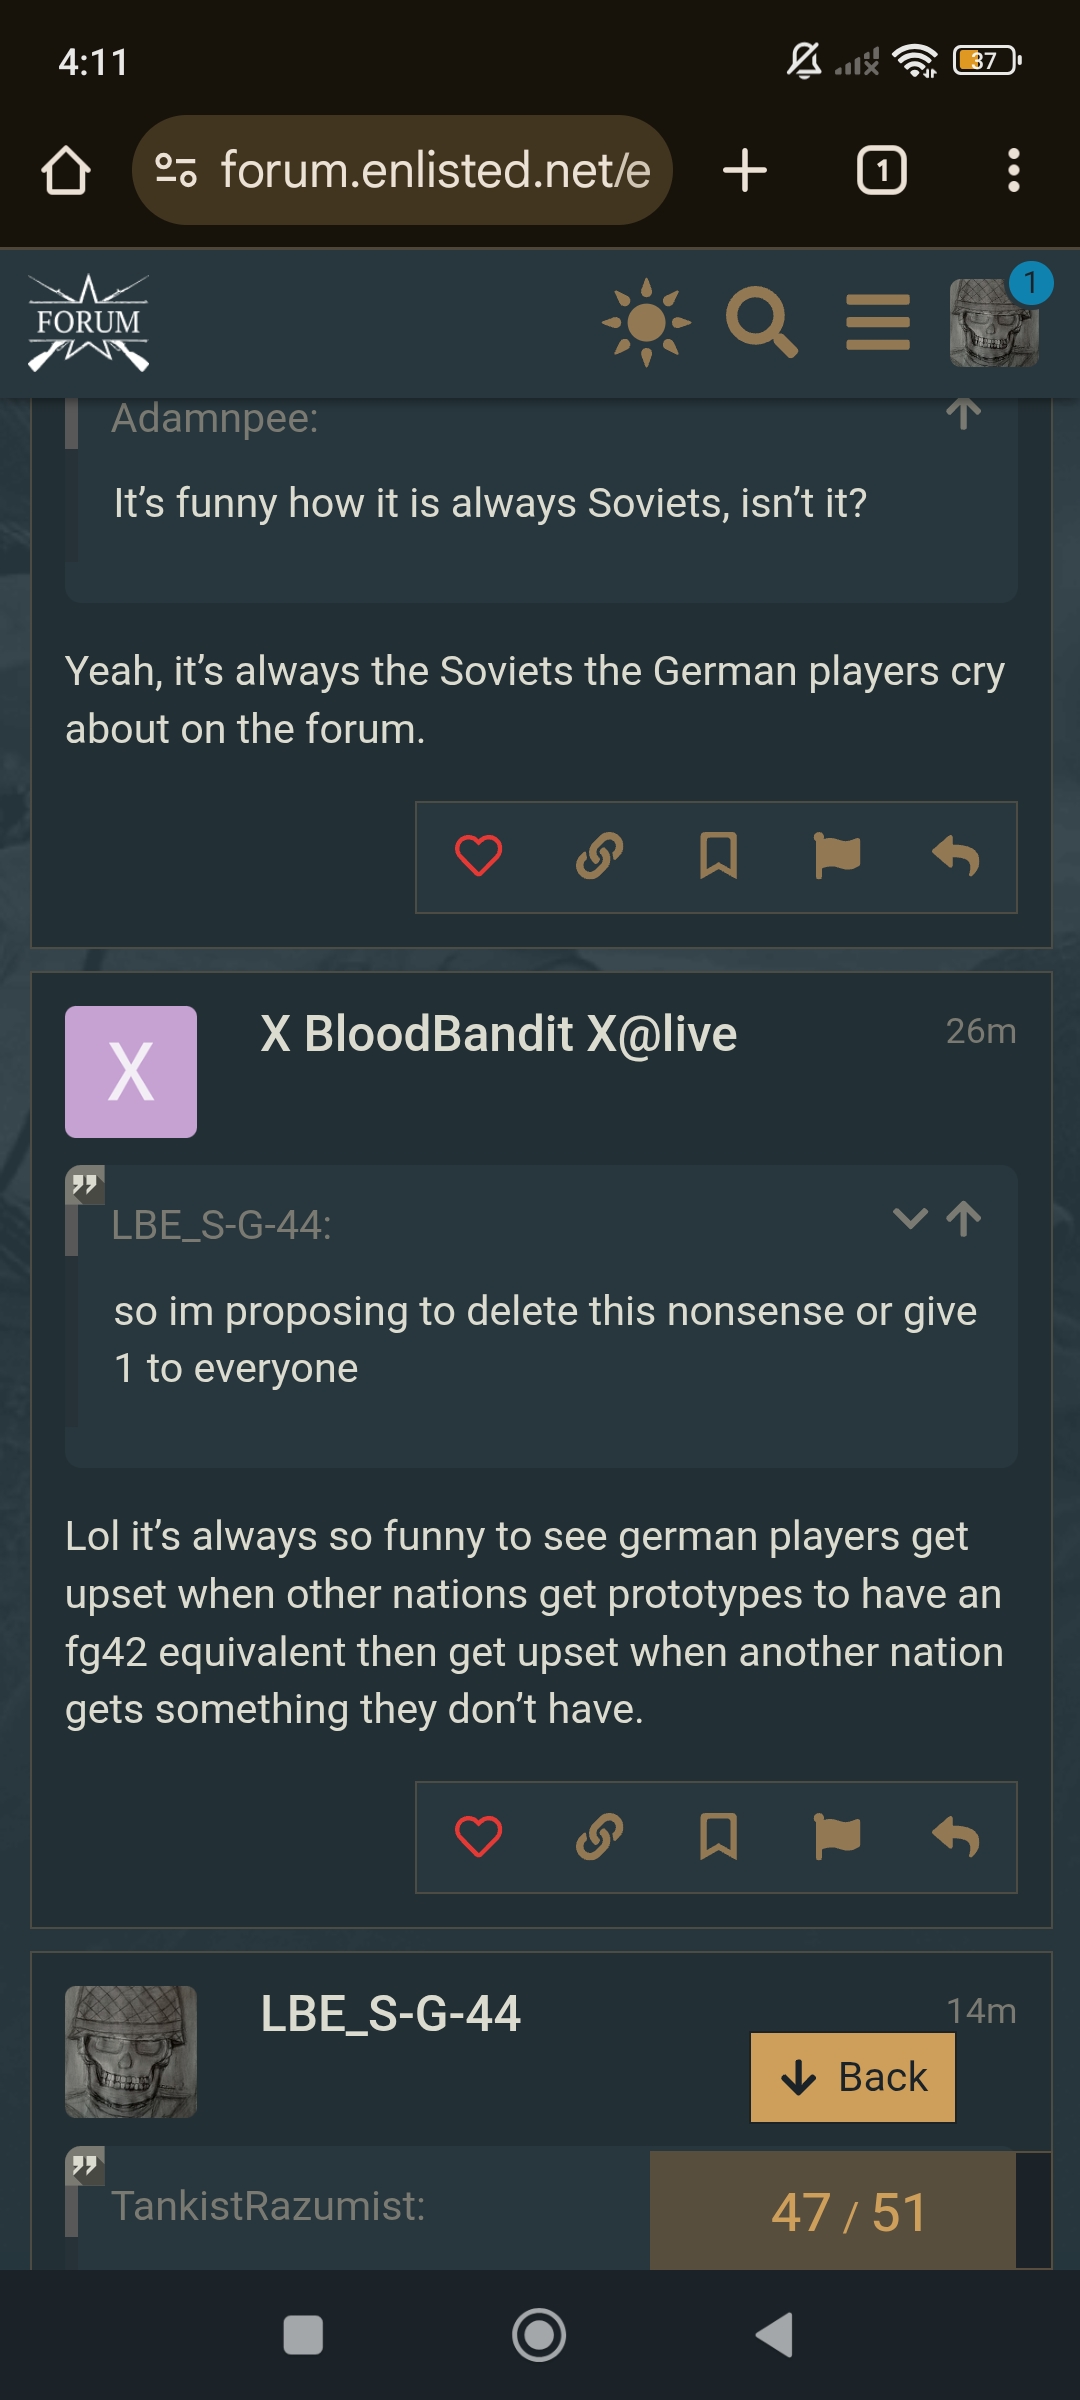The width and height of the screenshot is (1080, 2400).
Task: Jump to Adamnpee's quoted post arrow
Action: [964, 412]
